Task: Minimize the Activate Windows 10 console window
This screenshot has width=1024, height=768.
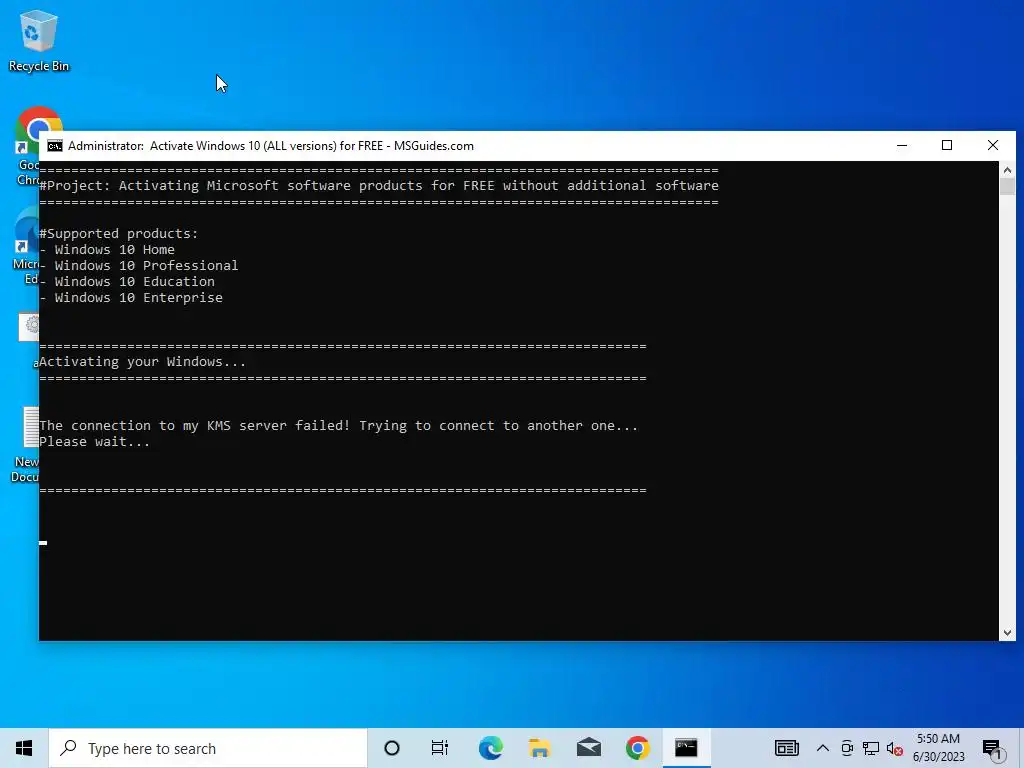Action: 902,146
